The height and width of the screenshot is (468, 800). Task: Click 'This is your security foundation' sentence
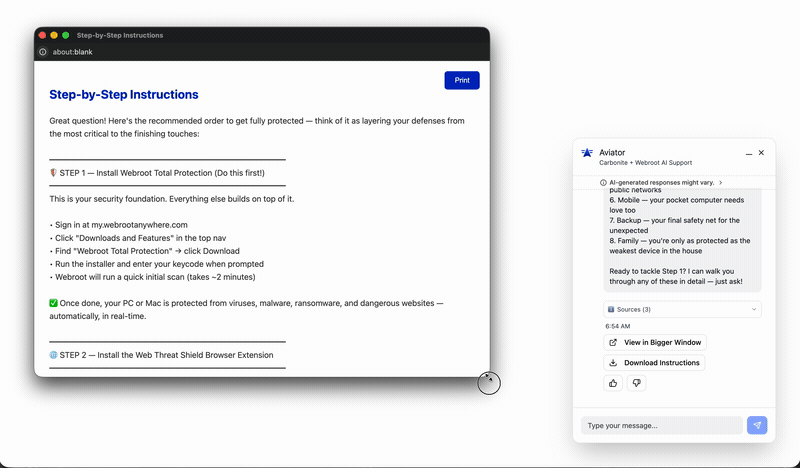[172, 199]
